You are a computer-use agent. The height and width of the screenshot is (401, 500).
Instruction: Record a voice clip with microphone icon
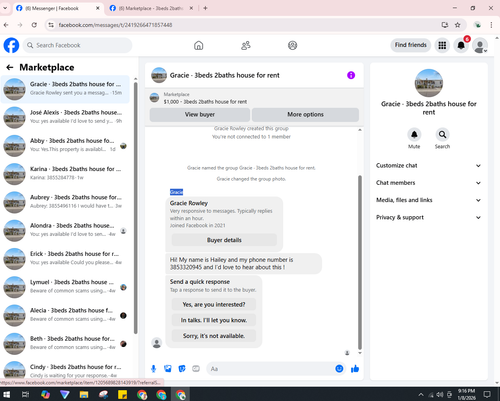coord(153,369)
